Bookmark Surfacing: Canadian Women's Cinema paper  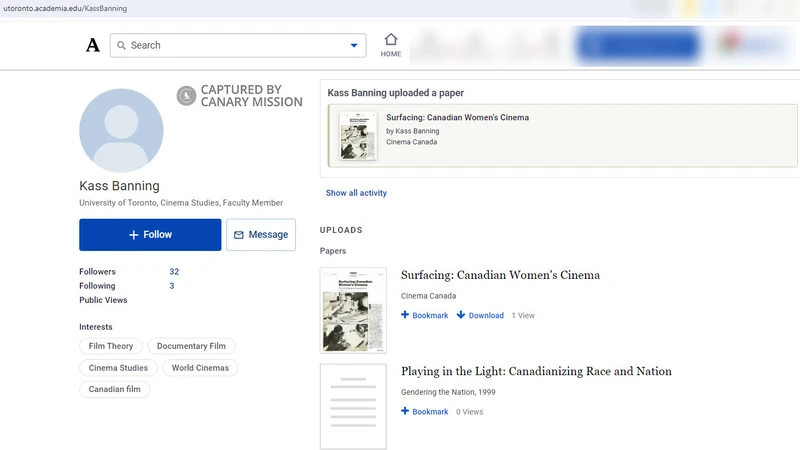point(425,315)
